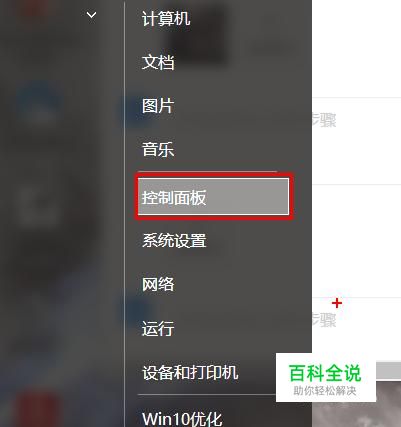Viewport: 401px width, 427px height.
Task: Click the upper gray 步骤 text
Action: [x=324, y=120]
